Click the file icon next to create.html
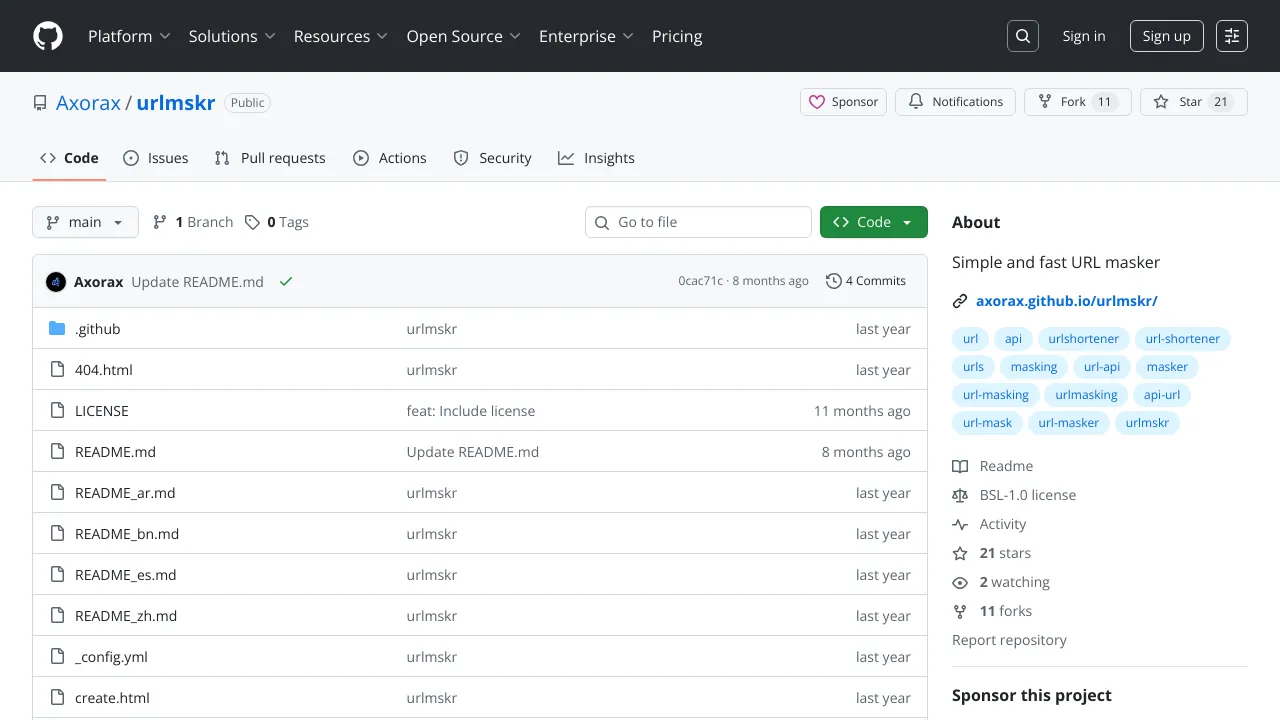The height and width of the screenshot is (720, 1280). (x=57, y=698)
